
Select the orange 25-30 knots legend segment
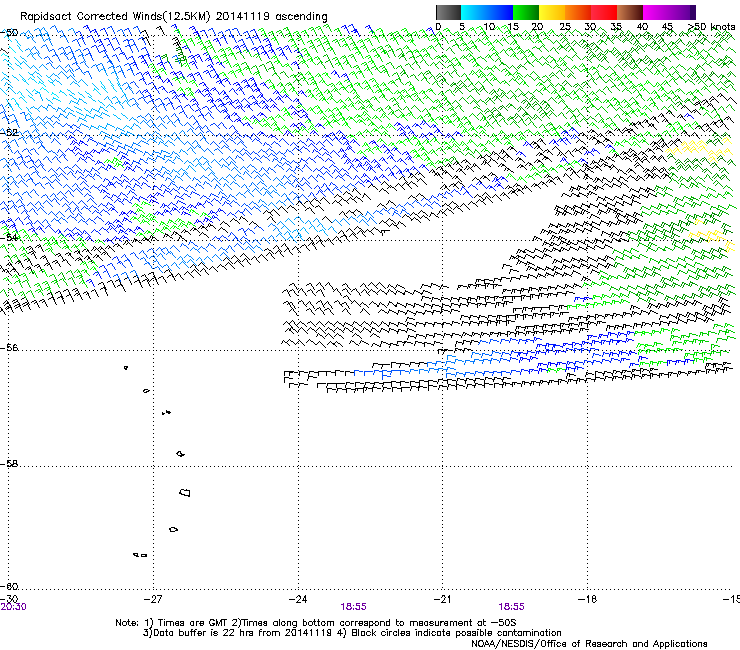click(x=578, y=12)
